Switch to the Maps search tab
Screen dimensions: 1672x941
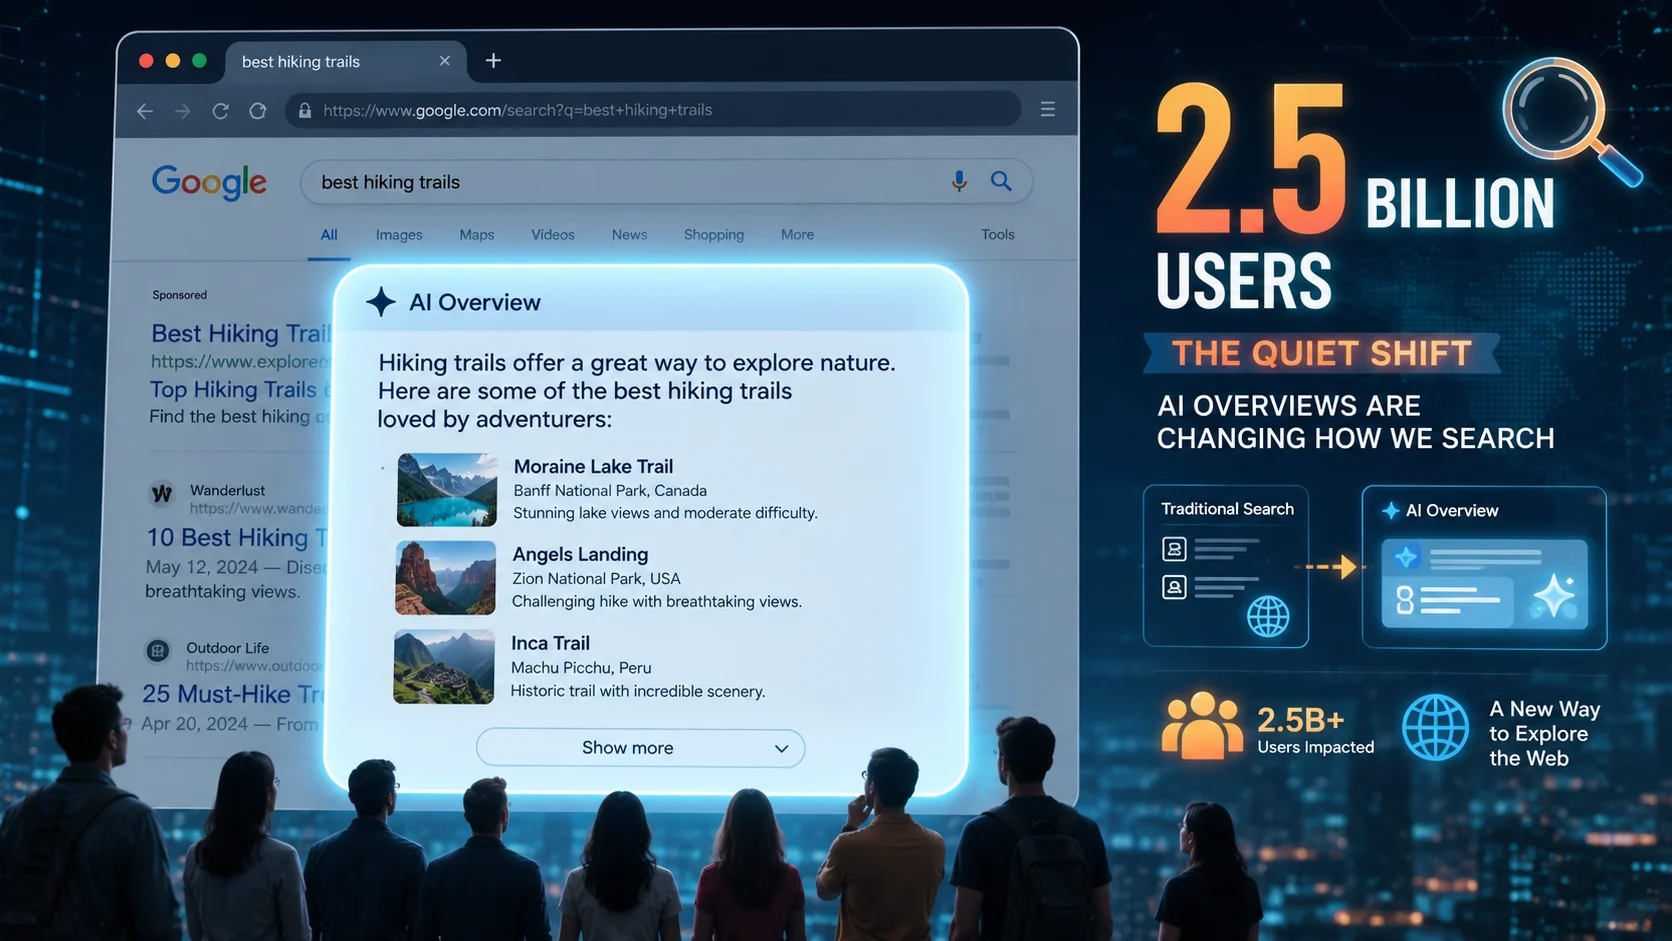pyautogui.click(x=477, y=235)
